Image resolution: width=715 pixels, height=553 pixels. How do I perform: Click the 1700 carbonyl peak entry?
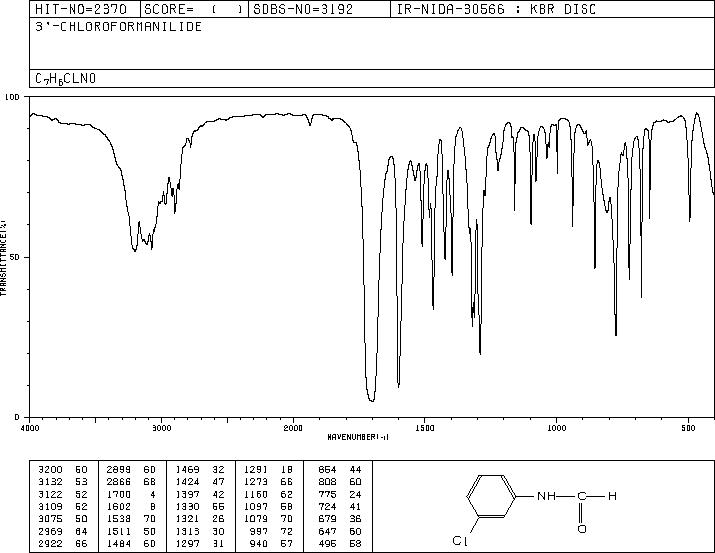131,494
